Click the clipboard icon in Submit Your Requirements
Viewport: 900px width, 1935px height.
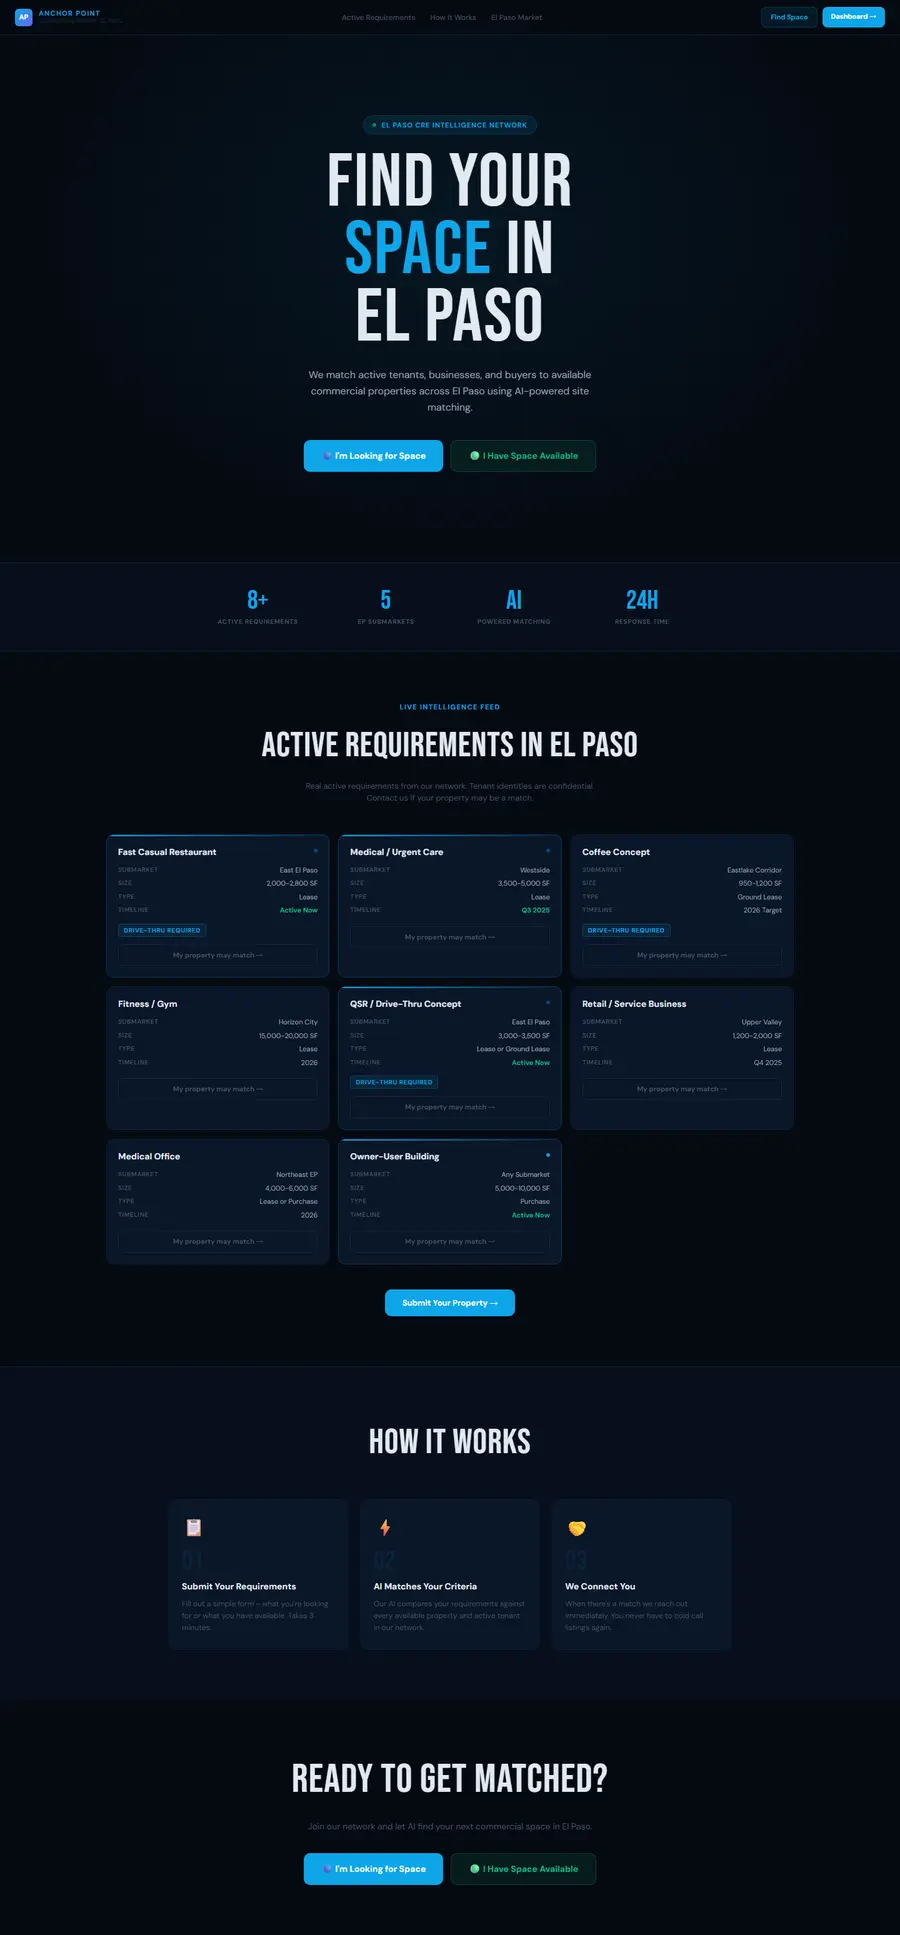click(194, 1527)
